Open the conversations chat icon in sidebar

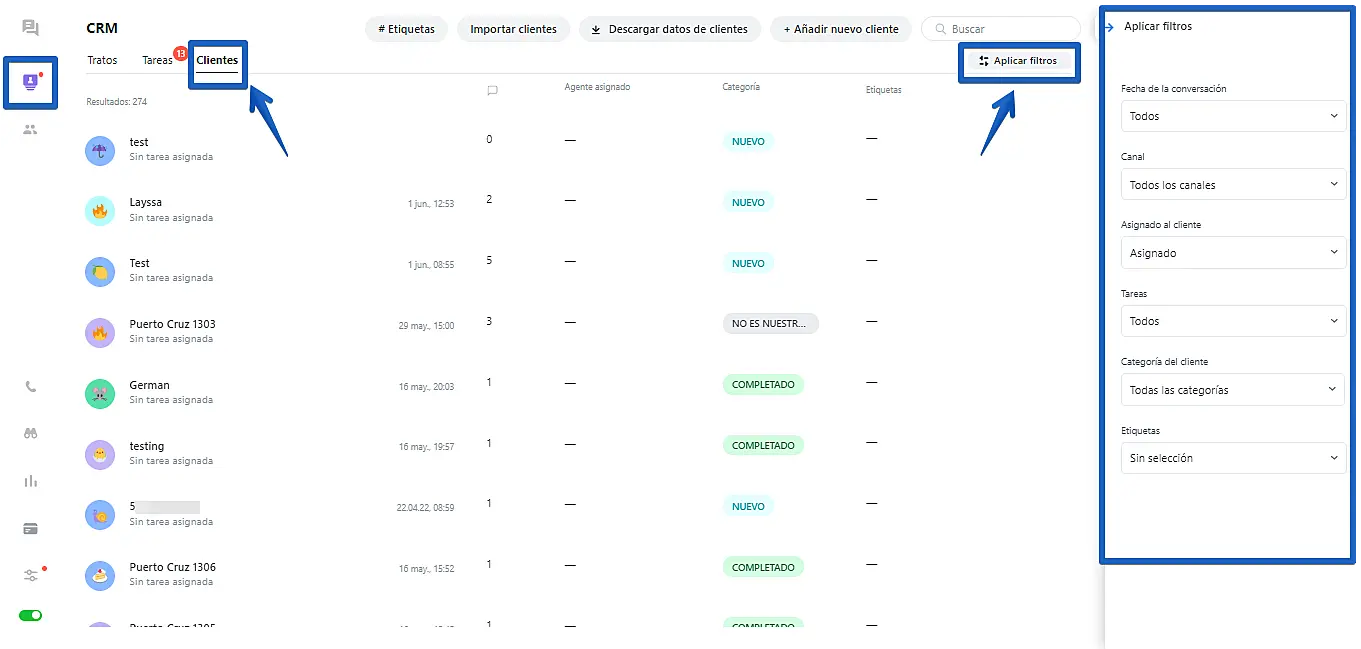30,28
